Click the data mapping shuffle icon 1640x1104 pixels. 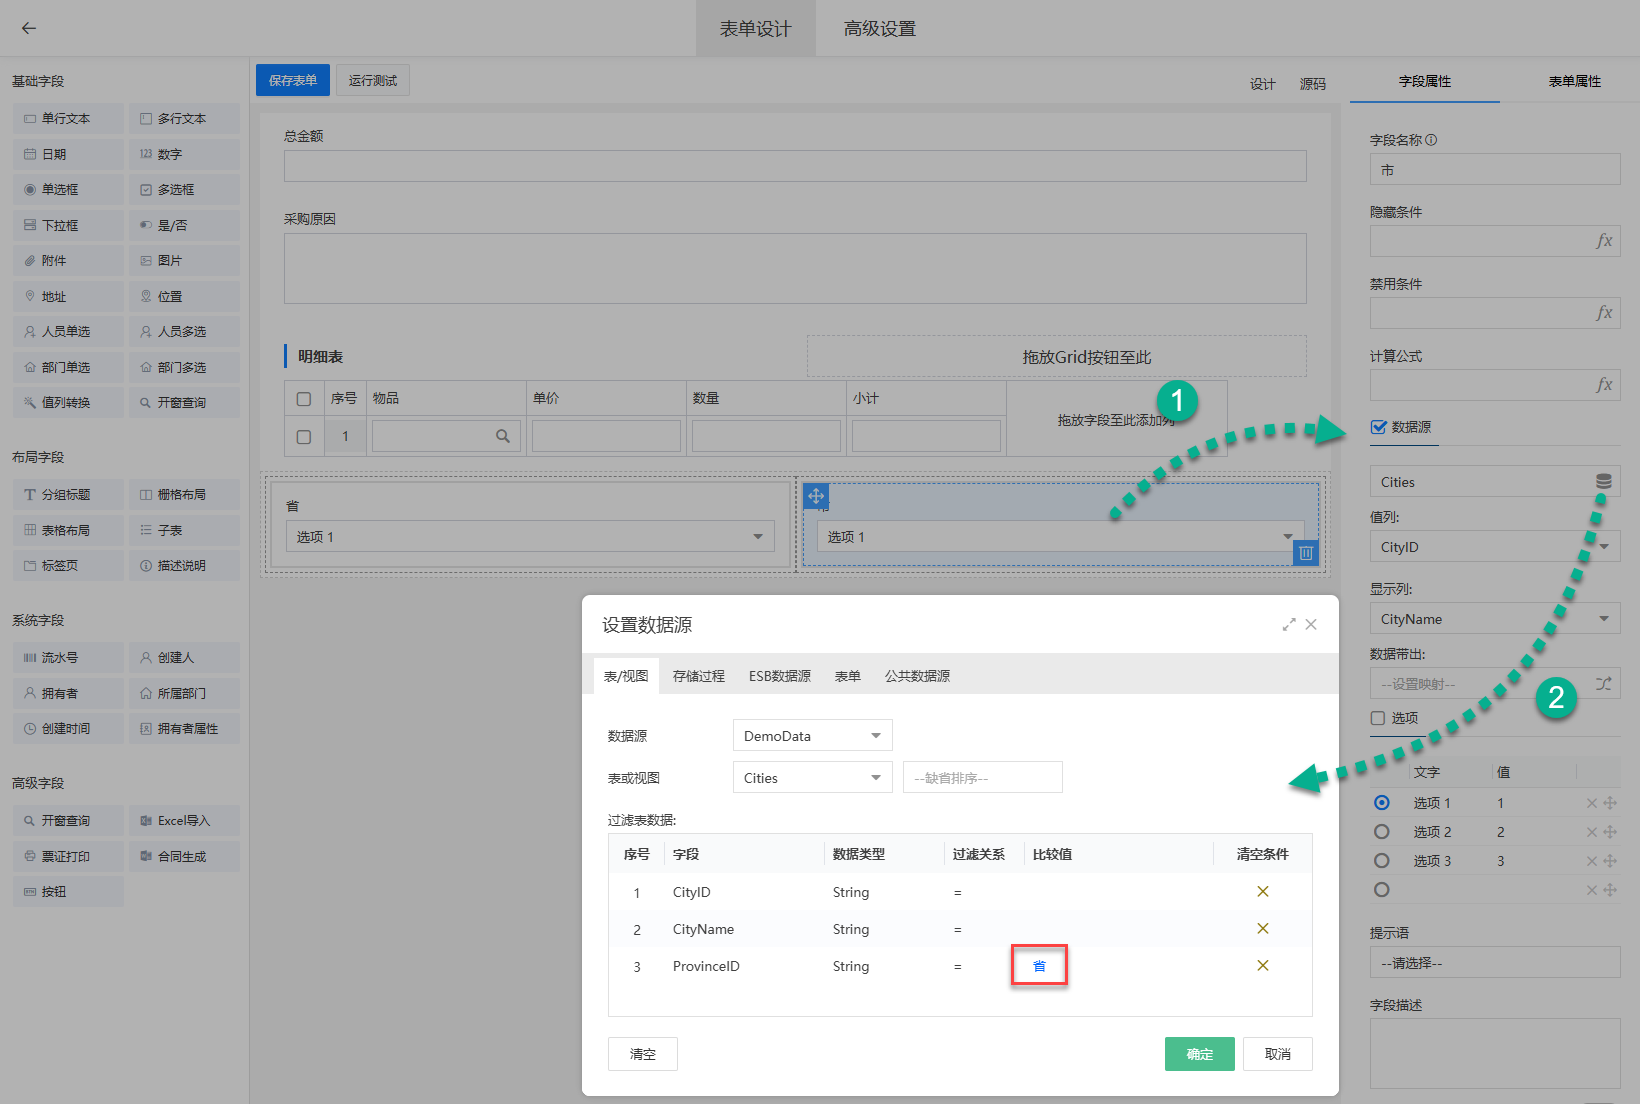1603,684
